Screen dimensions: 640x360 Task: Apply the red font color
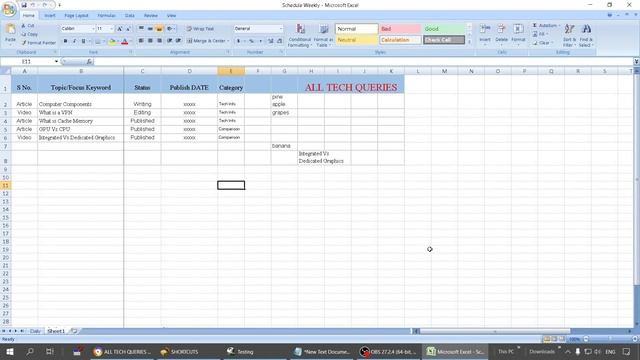click(125, 41)
